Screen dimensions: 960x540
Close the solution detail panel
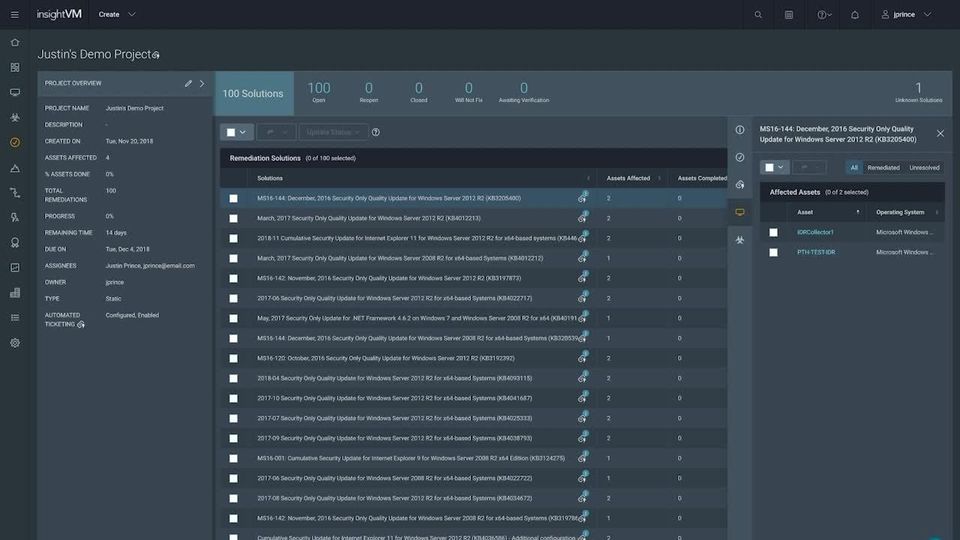click(x=940, y=133)
